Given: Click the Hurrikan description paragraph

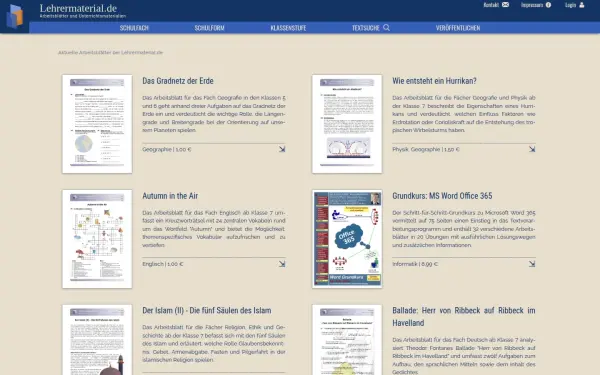Looking at the screenshot, I should (x=464, y=114).
